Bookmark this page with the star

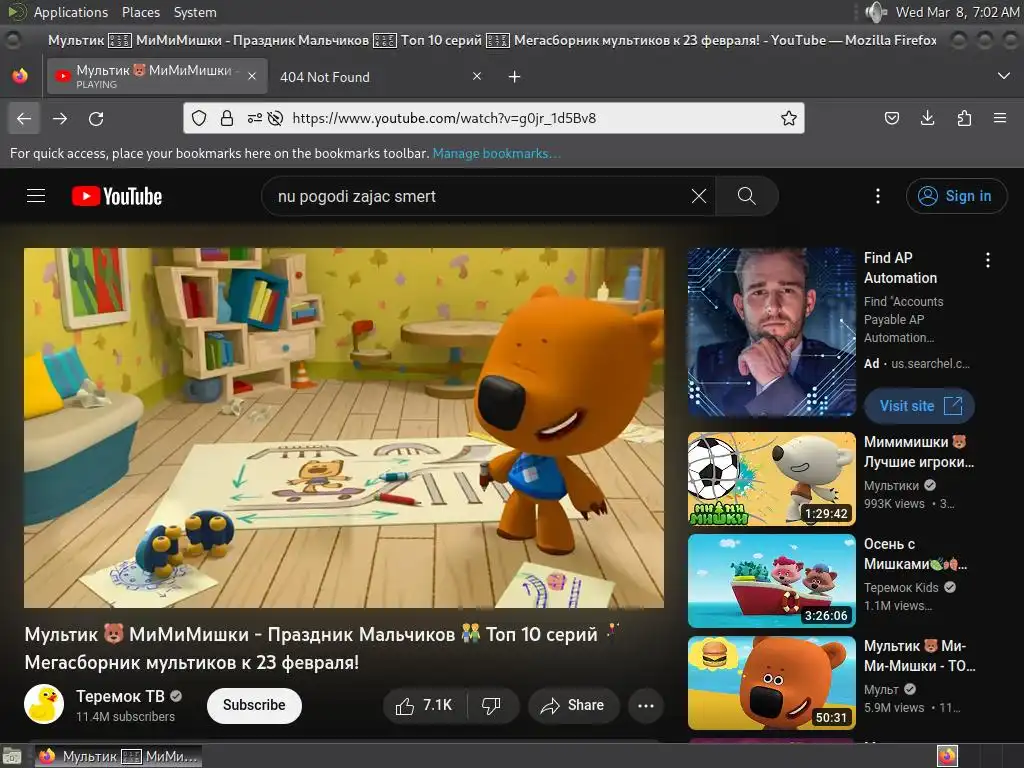point(789,118)
